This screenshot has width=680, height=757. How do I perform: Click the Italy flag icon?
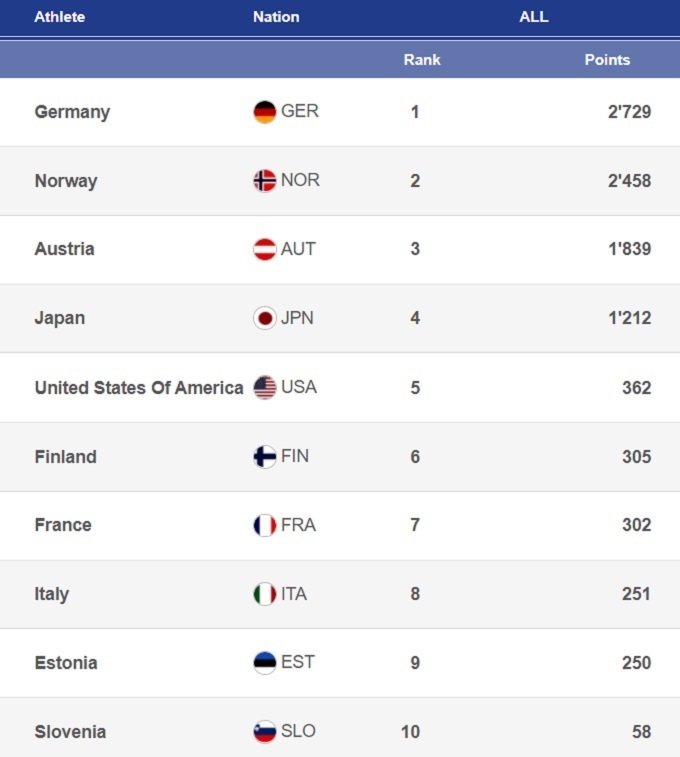pos(264,594)
